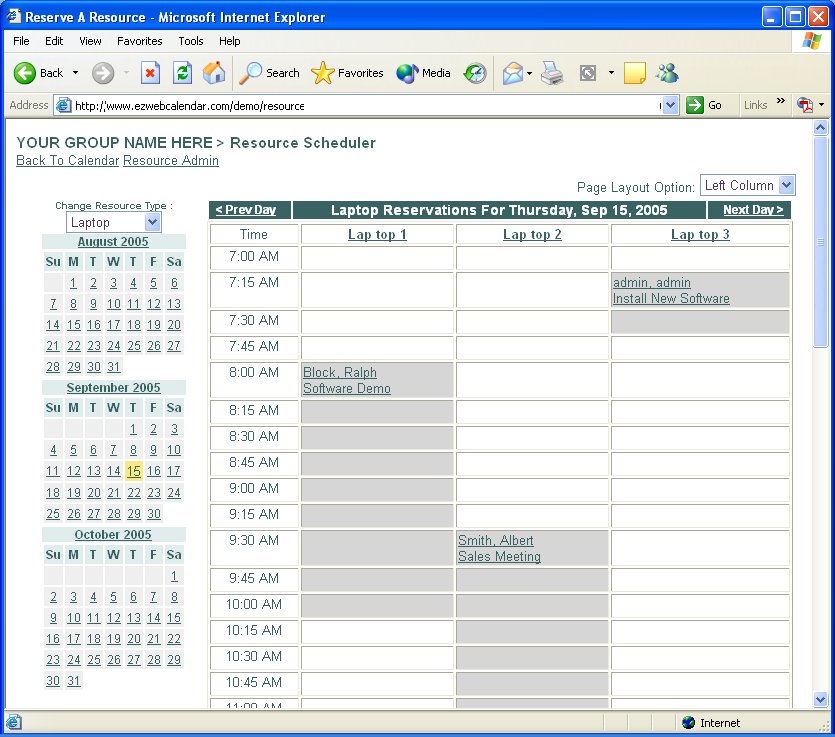Open the Search toolbar button
Screen dimensions: 835x737
pyautogui.click(x=269, y=73)
